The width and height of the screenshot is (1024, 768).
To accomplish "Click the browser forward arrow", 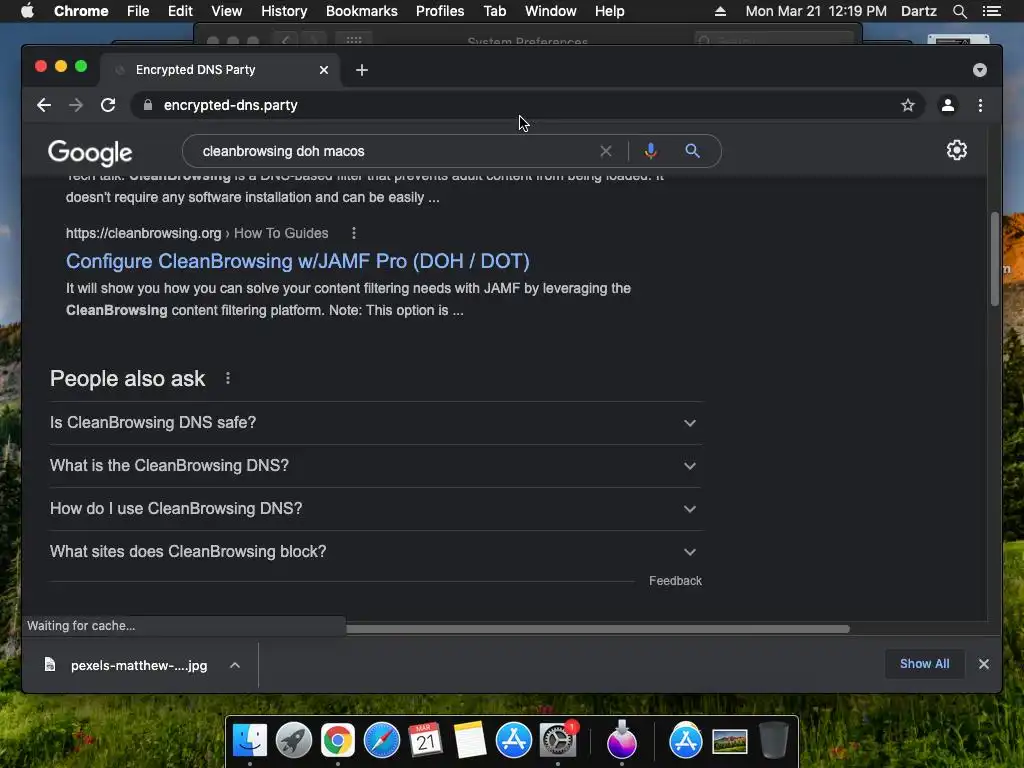I will coord(76,105).
